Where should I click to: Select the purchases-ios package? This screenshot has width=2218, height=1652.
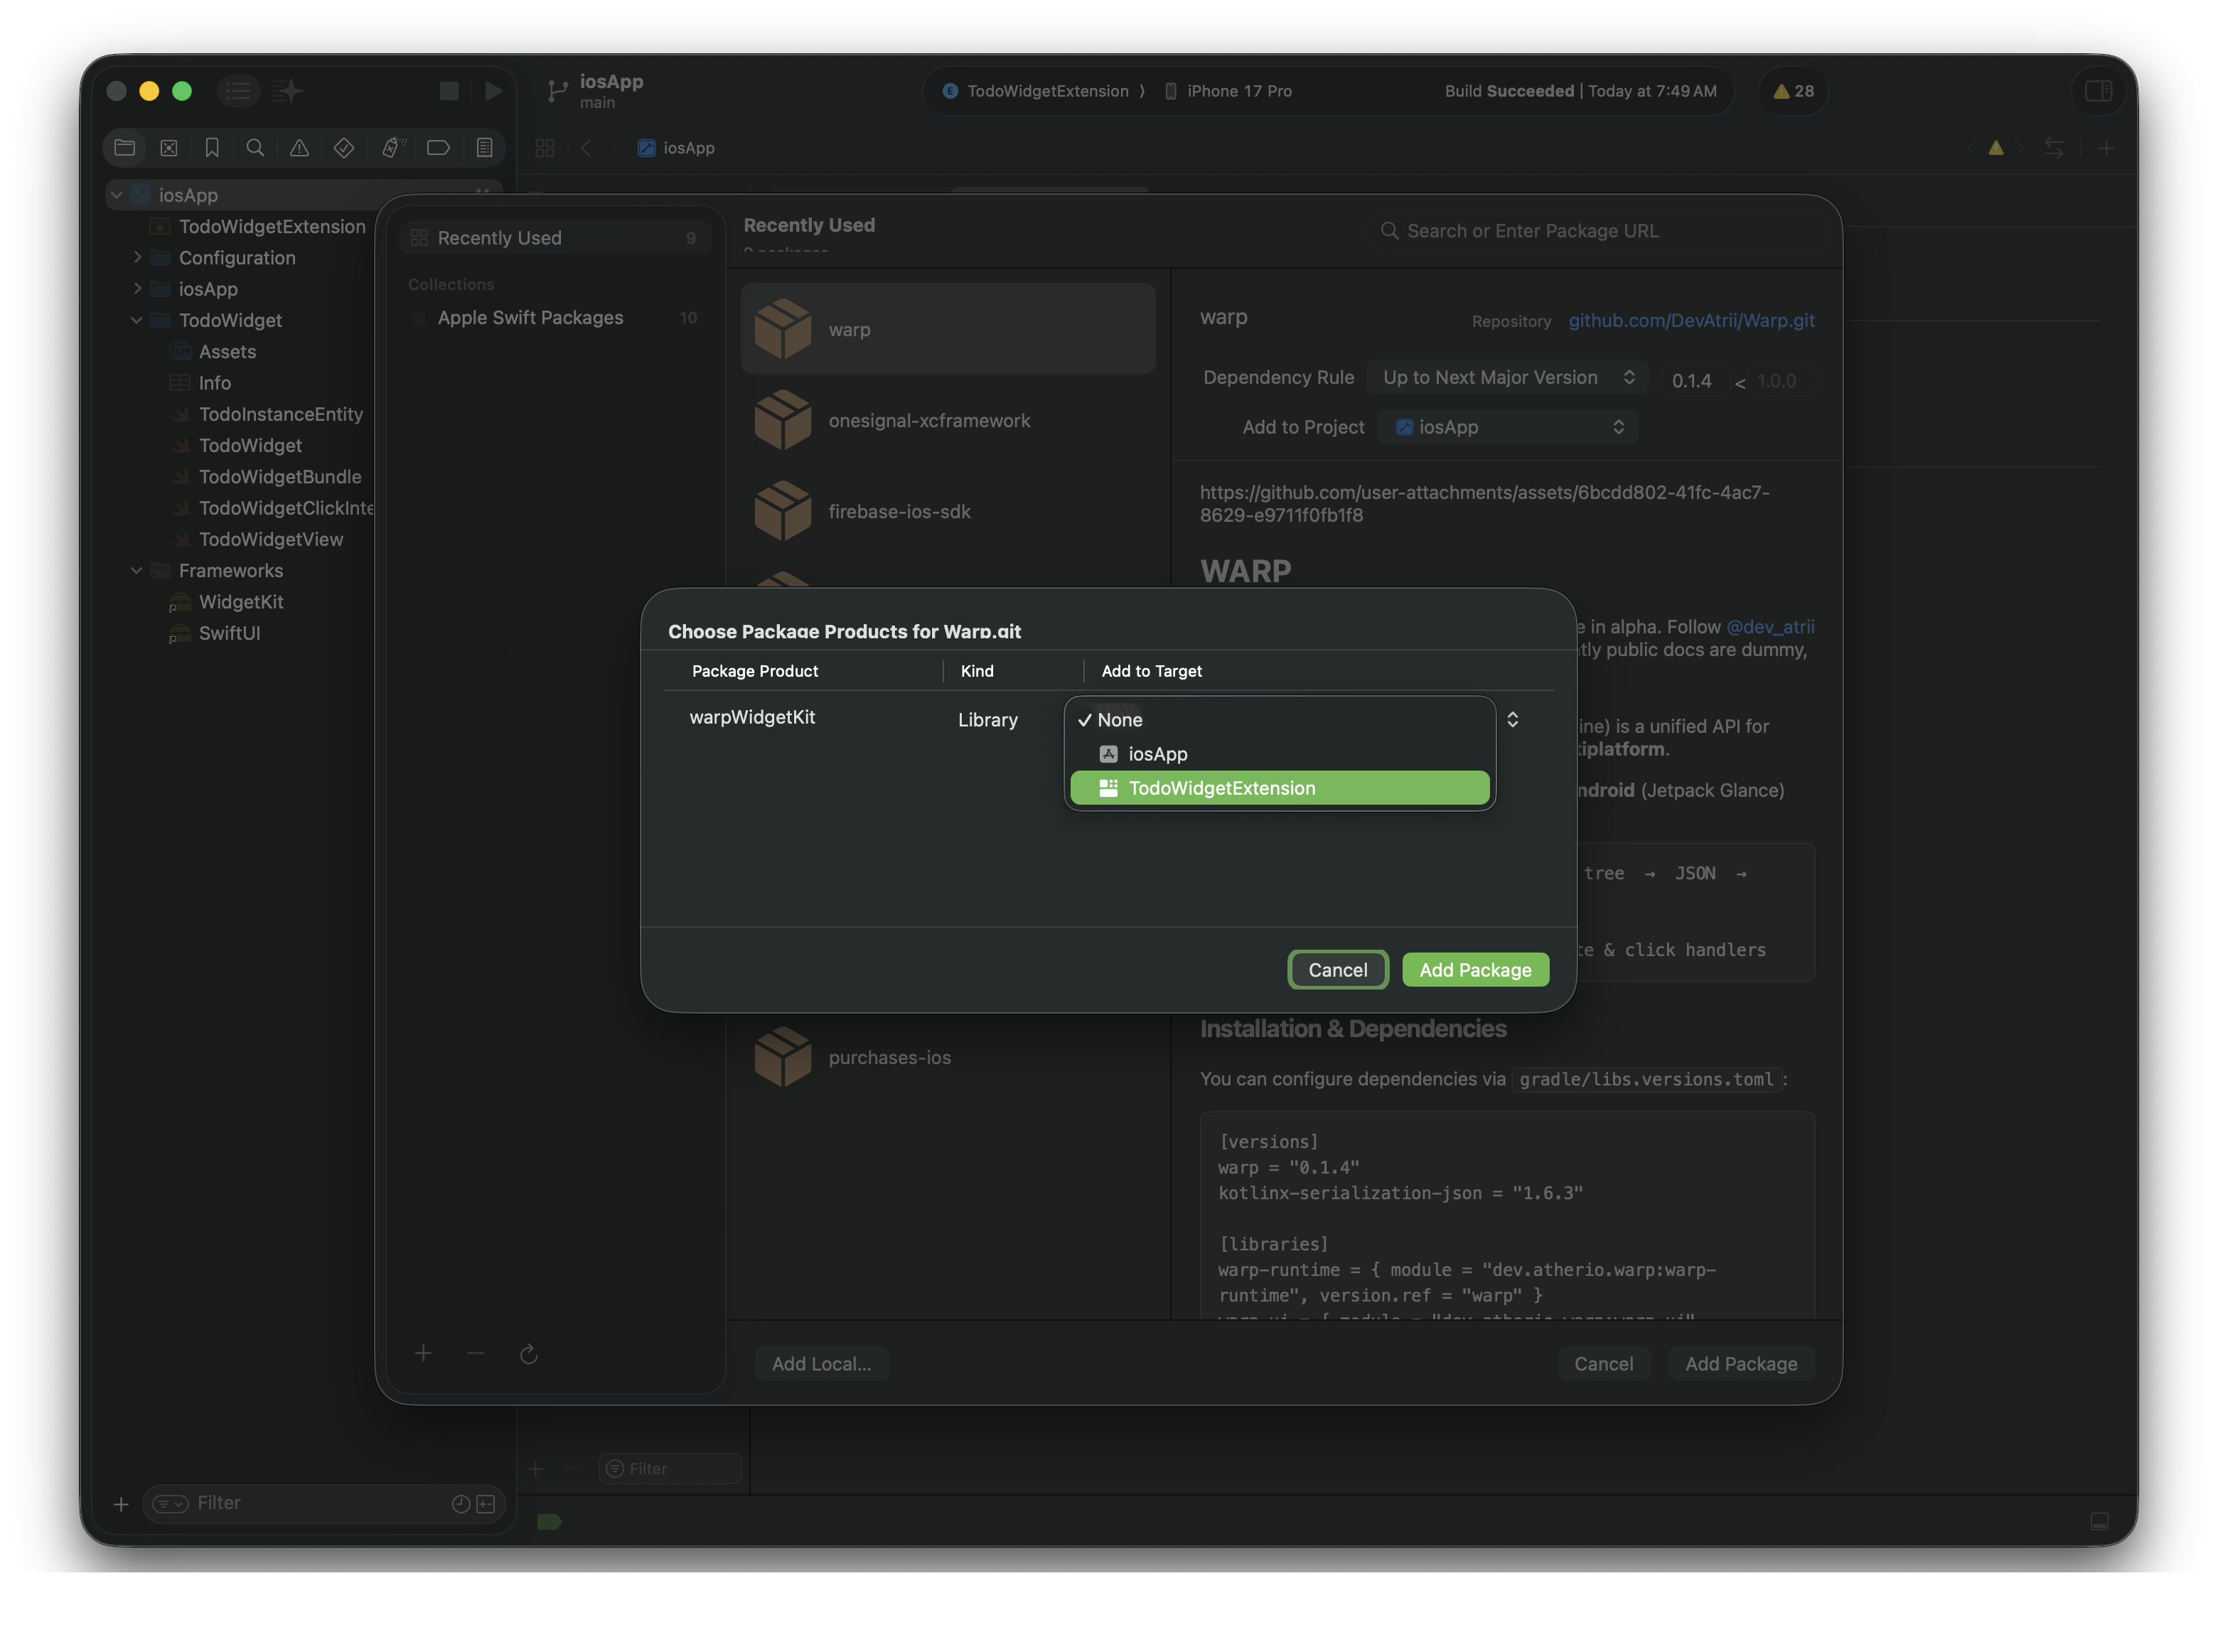947,1057
